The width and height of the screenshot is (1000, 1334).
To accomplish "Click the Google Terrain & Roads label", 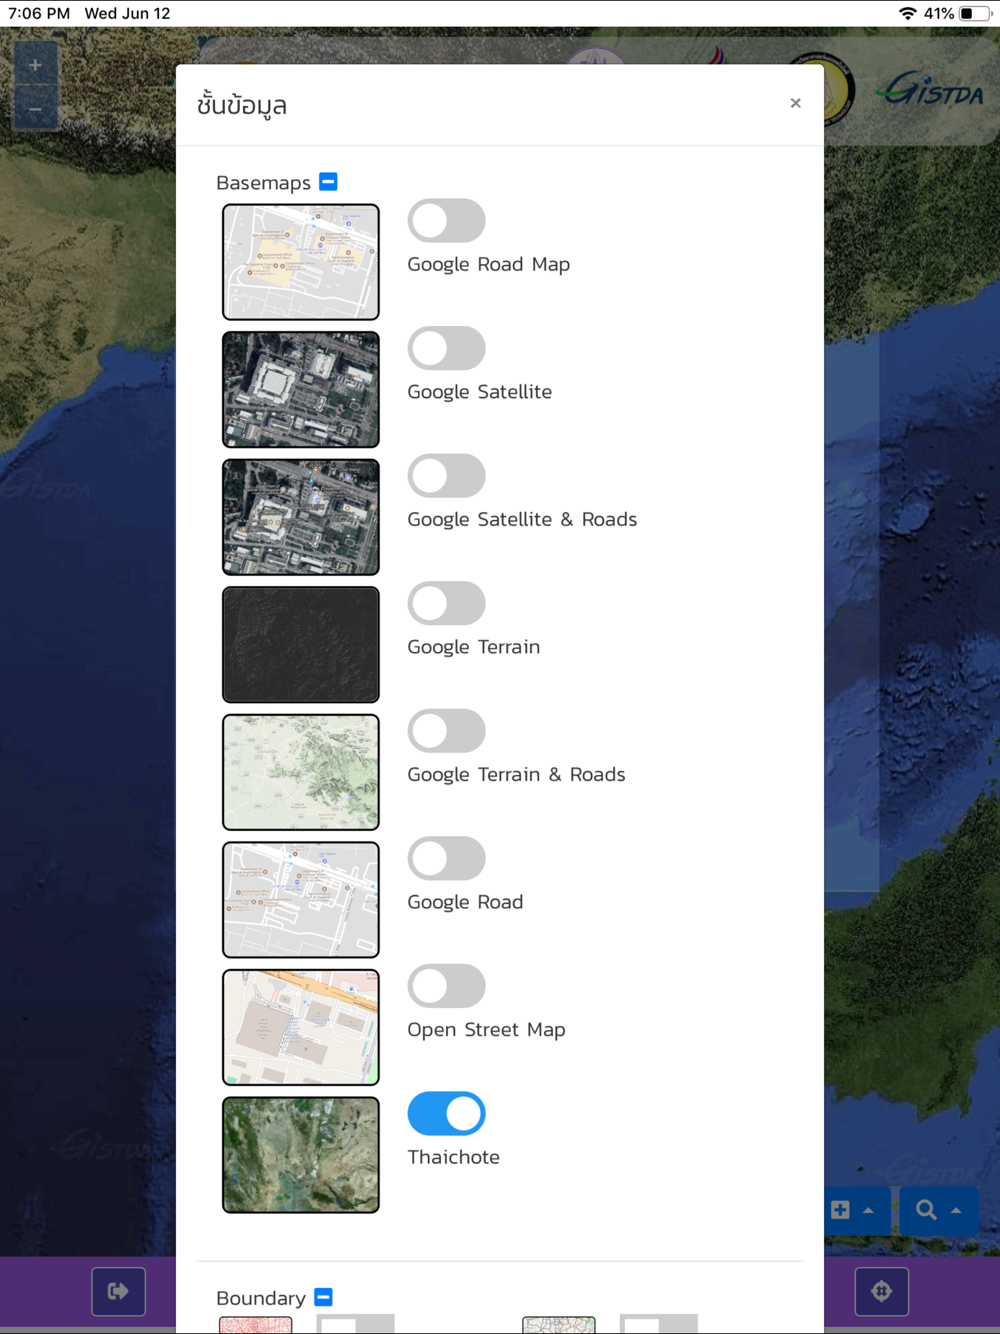I will point(516,774).
